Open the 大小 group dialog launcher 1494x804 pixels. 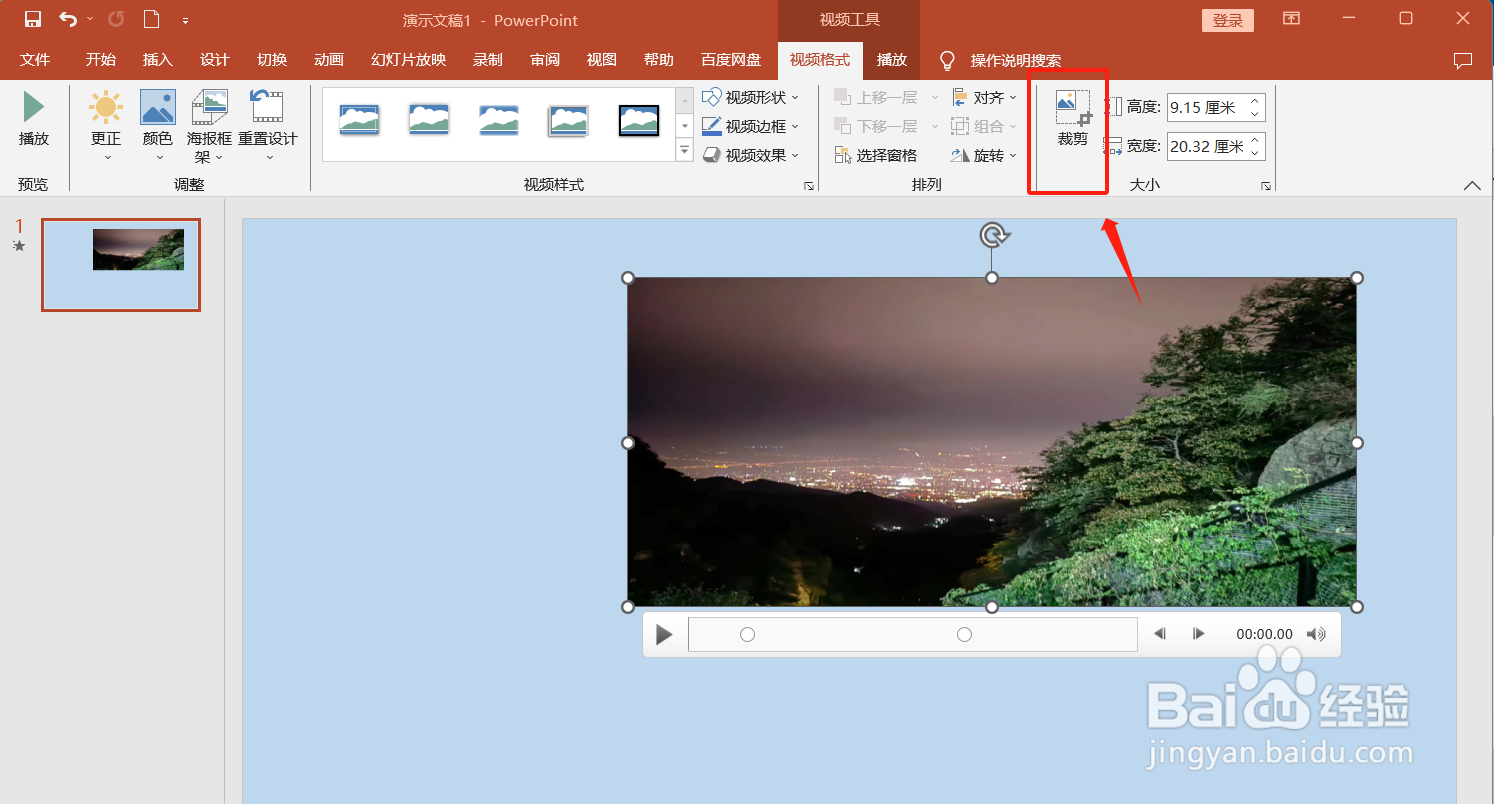pyautogui.click(x=1265, y=186)
